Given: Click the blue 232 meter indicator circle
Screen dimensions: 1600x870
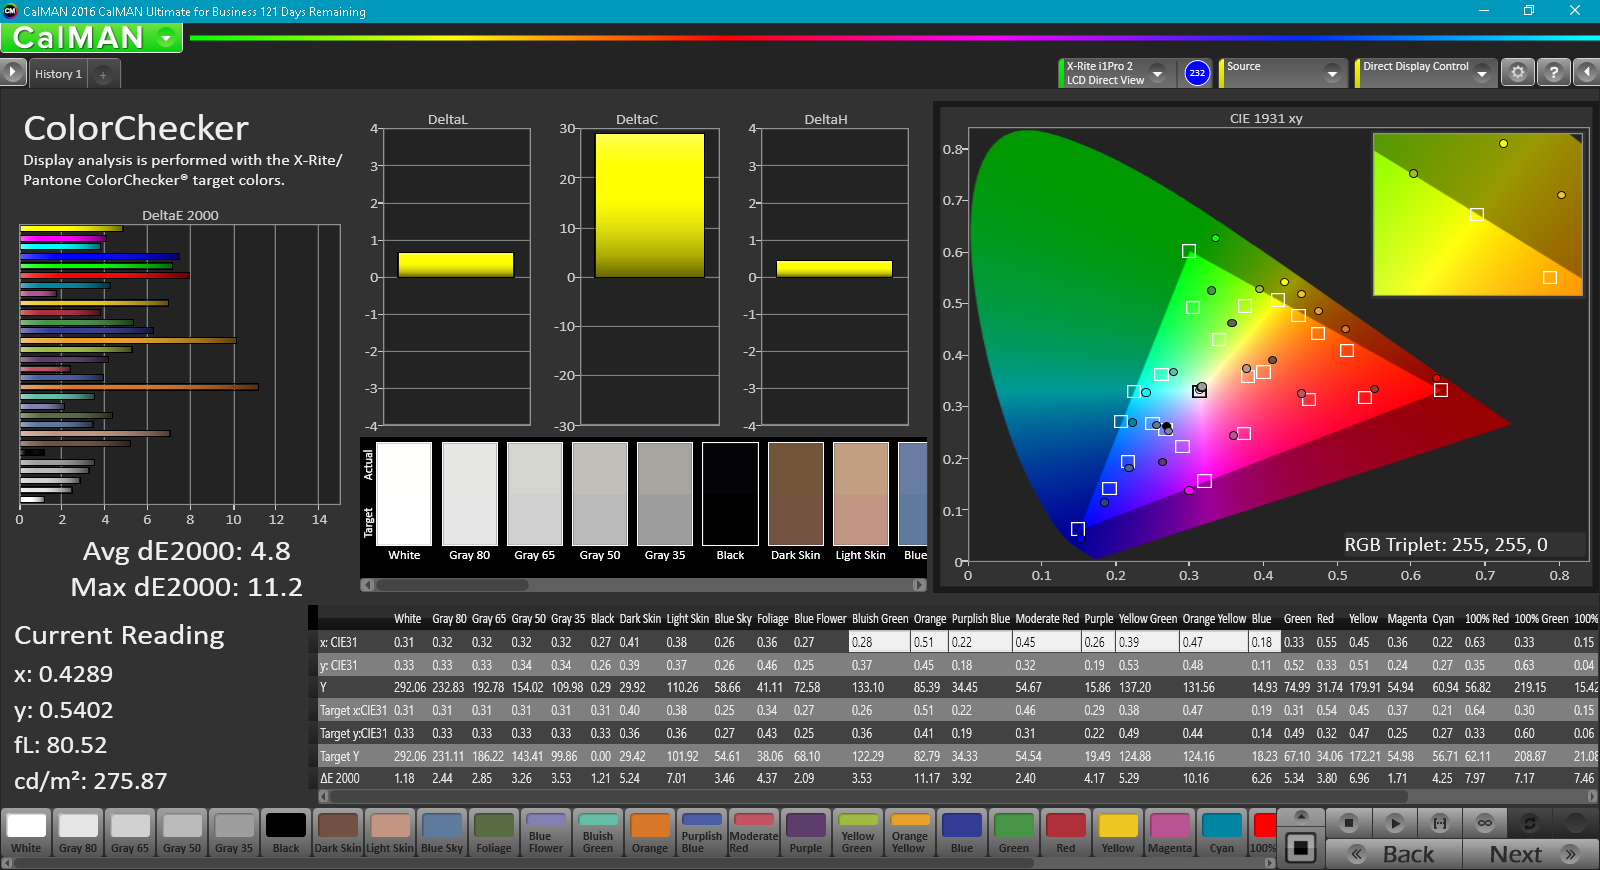Looking at the screenshot, I should pyautogui.click(x=1197, y=73).
